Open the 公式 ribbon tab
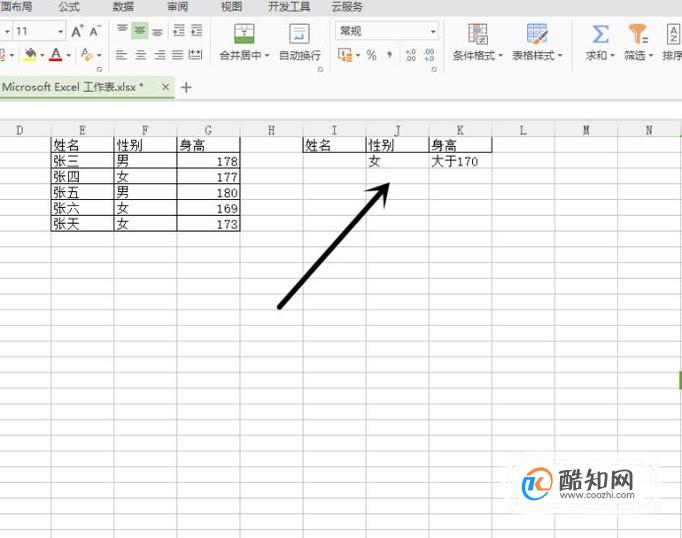Screen dimensions: 682x538 coord(69,7)
